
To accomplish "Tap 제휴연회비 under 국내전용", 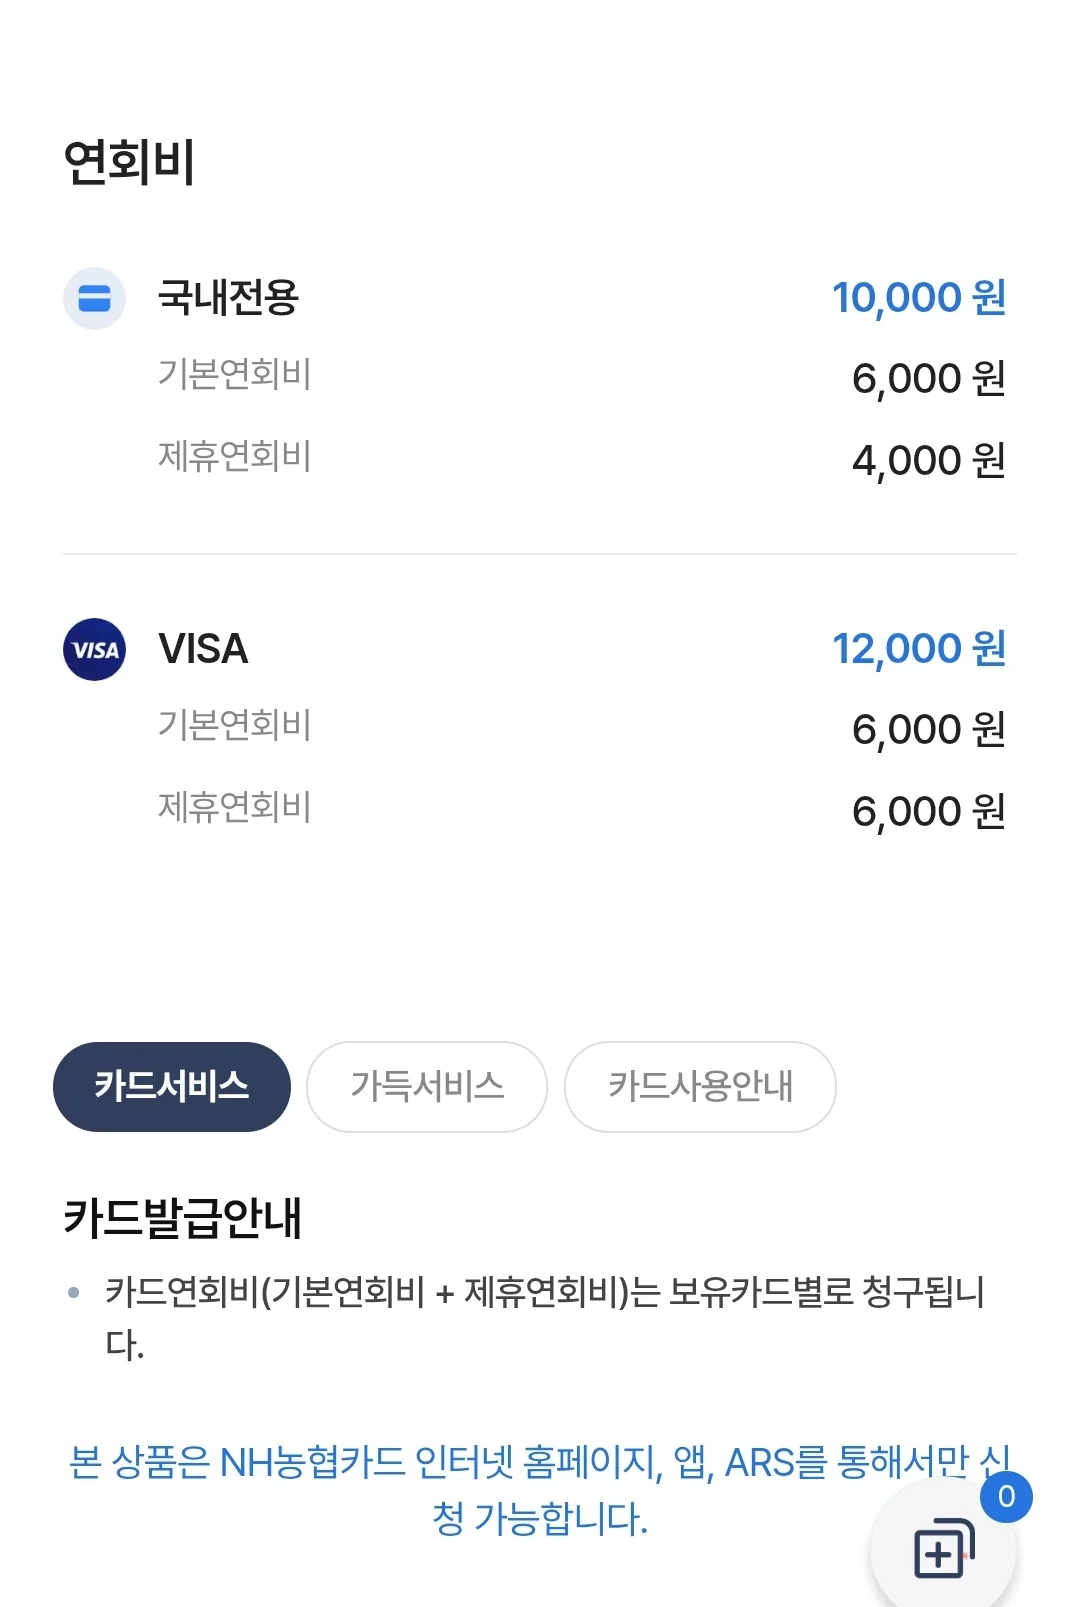I will pos(235,456).
